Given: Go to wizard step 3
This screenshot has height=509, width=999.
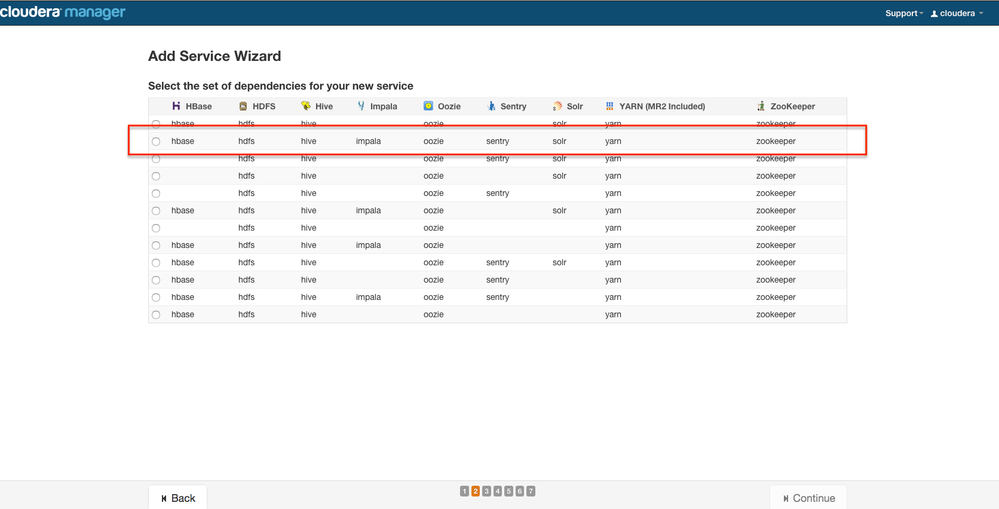Looking at the screenshot, I should coord(487,491).
